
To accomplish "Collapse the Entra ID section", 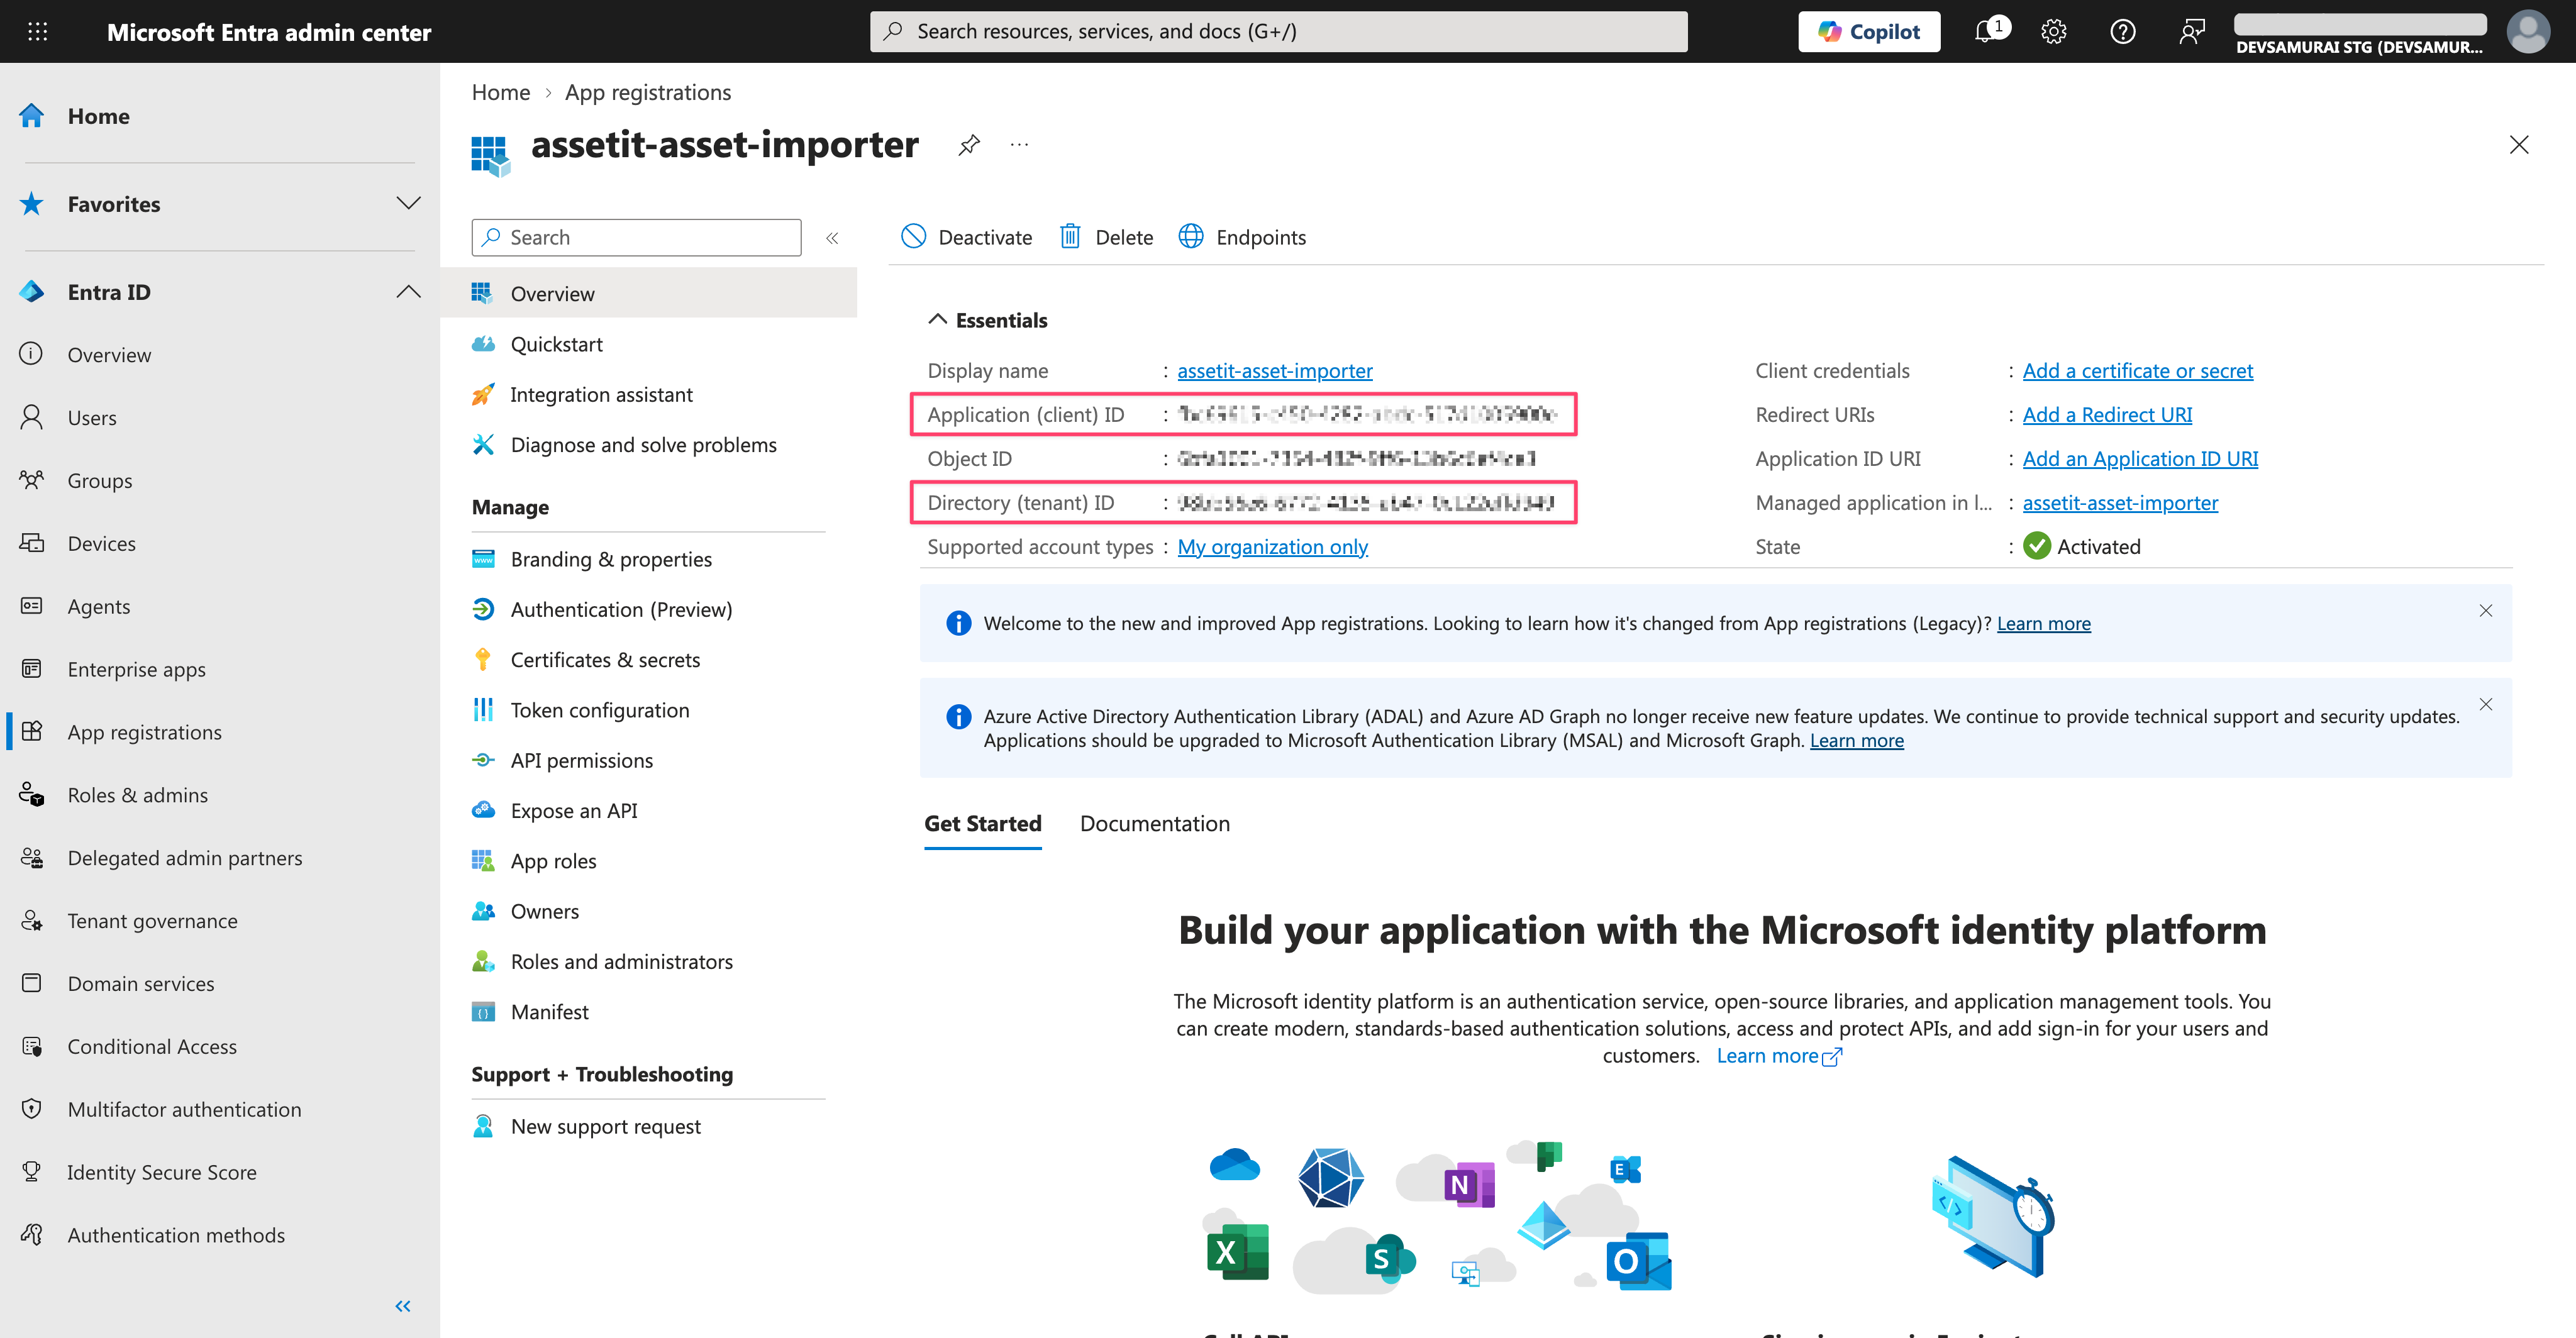I will [408, 292].
